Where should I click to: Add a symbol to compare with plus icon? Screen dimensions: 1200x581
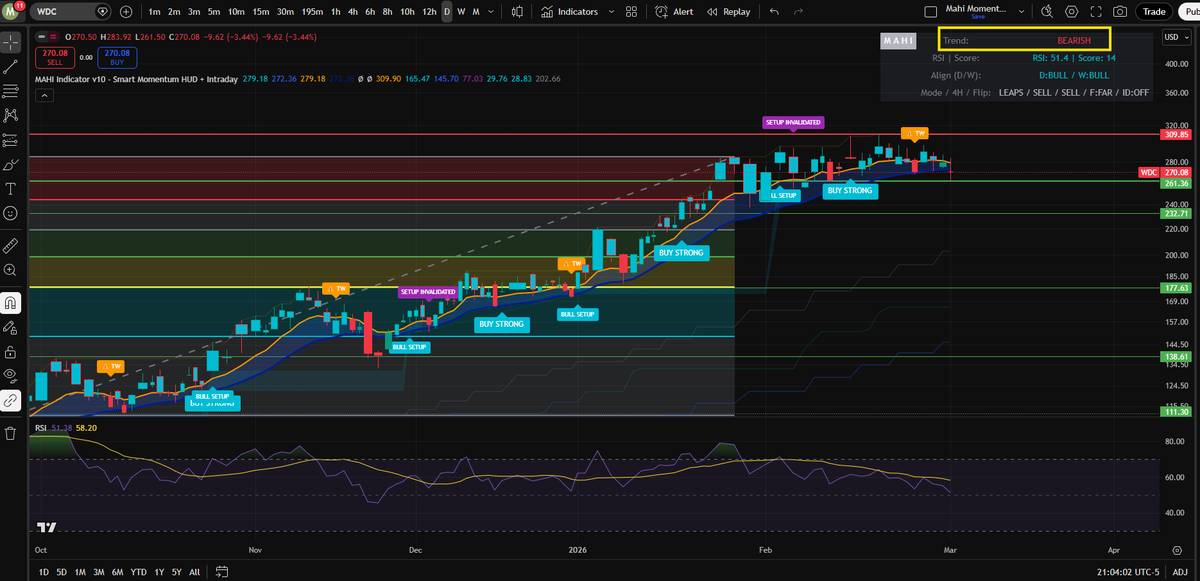point(125,12)
